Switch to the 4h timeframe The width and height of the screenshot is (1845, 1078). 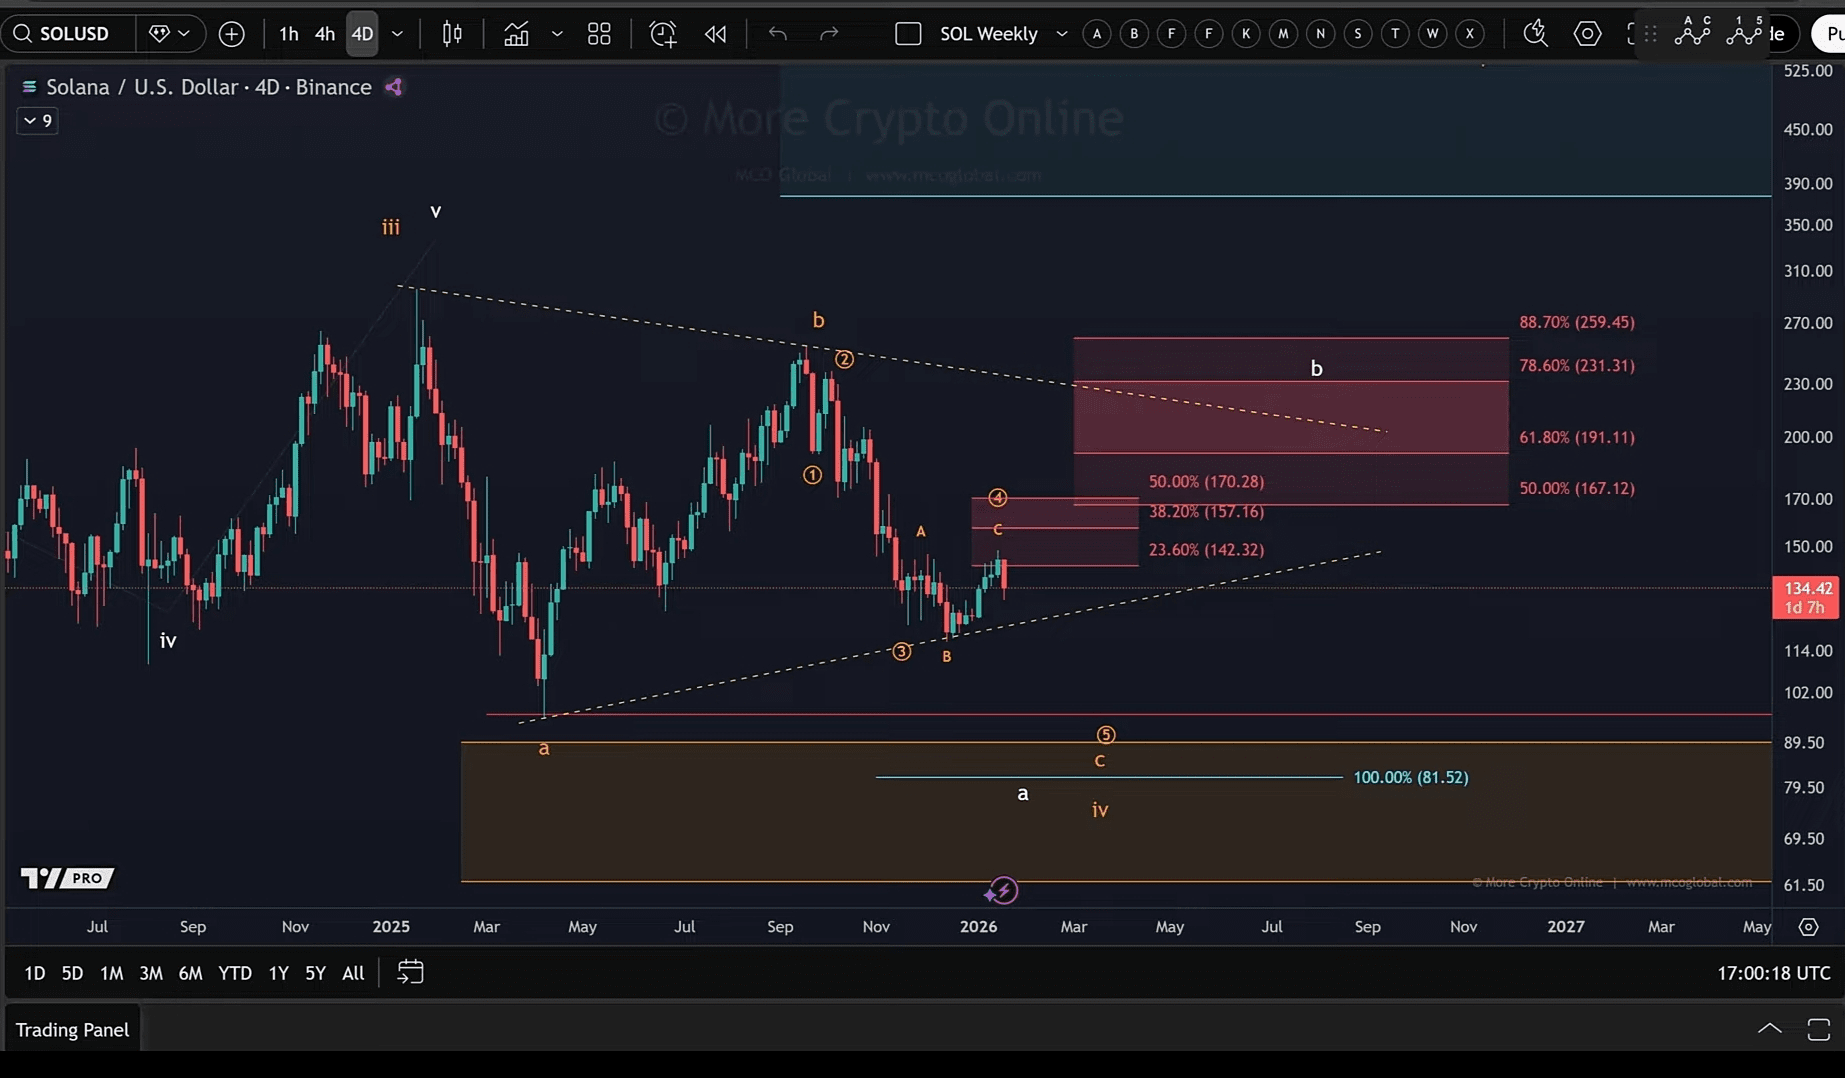(325, 34)
